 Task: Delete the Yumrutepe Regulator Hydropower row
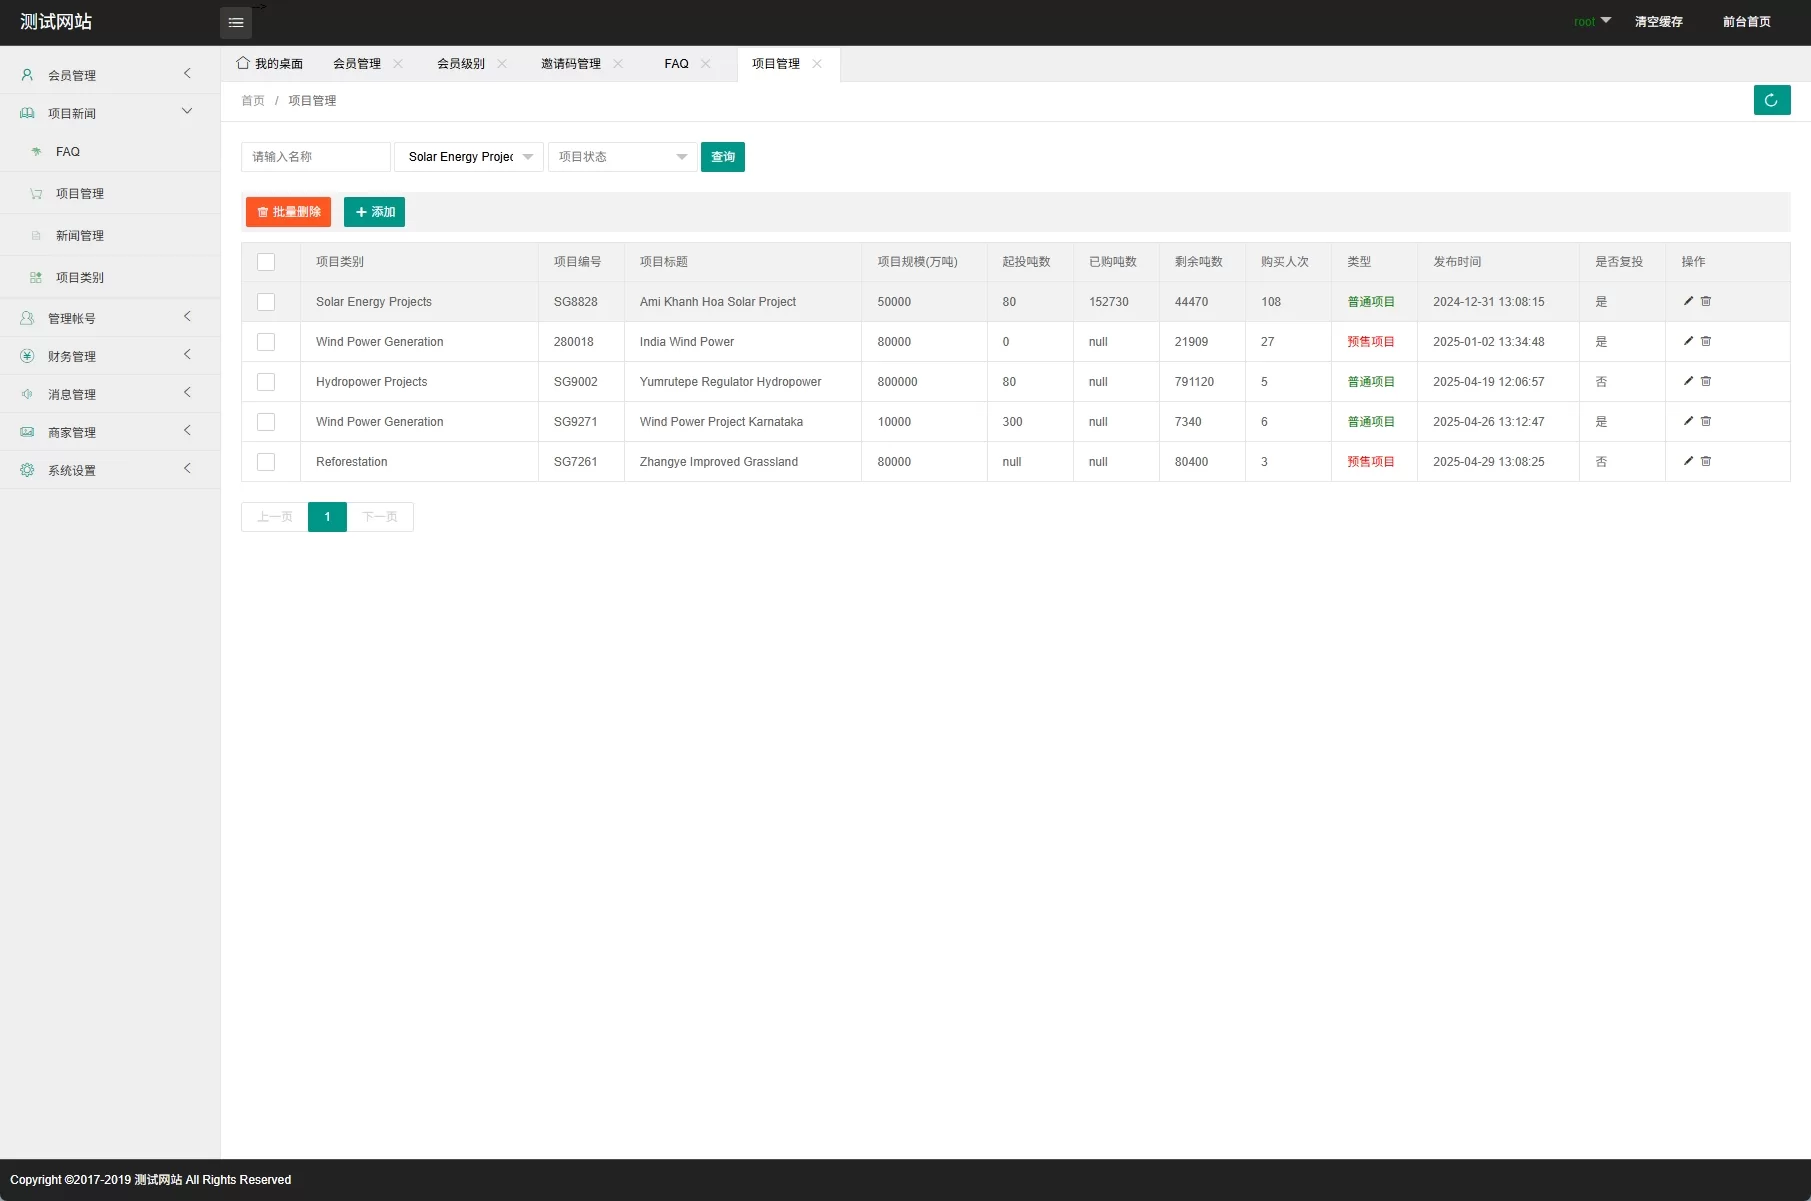[1706, 381]
